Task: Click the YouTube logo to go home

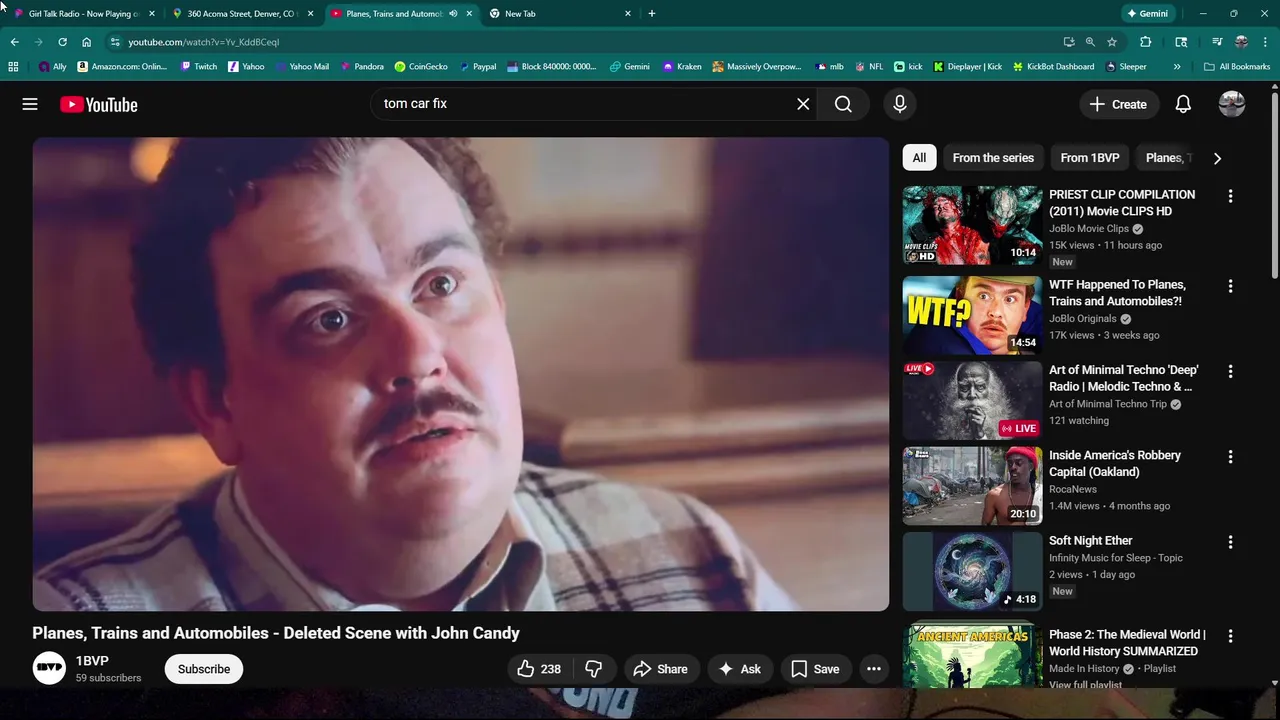Action: [98, 104]
